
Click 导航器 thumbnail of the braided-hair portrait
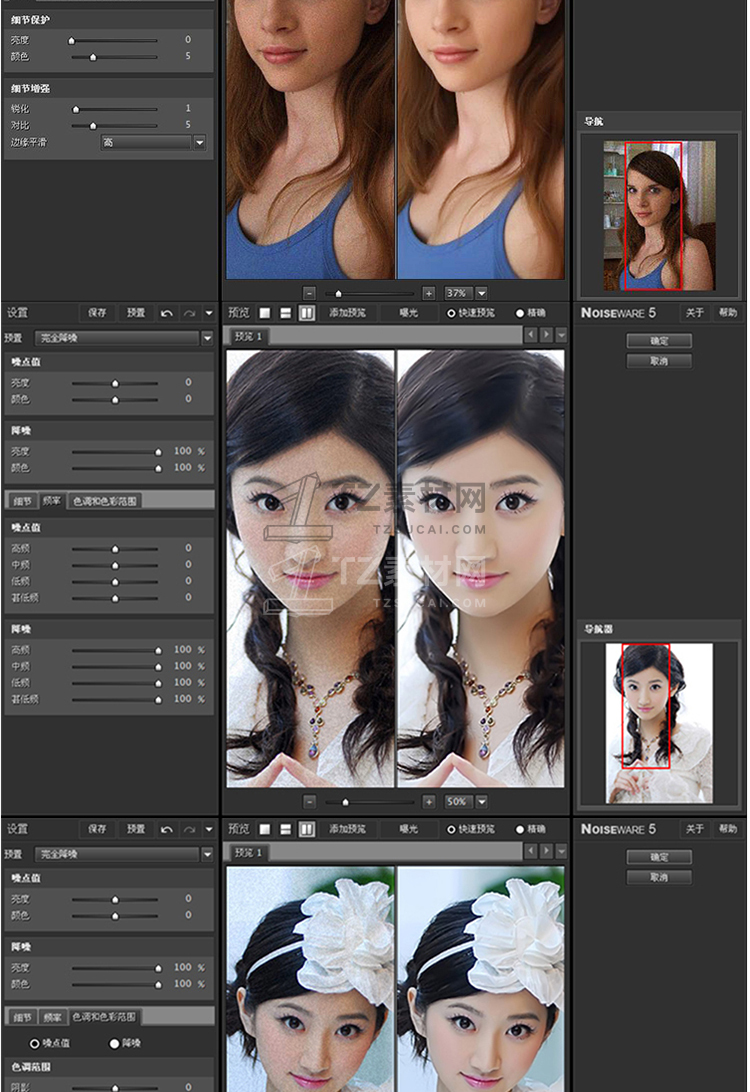coord(659,724)
